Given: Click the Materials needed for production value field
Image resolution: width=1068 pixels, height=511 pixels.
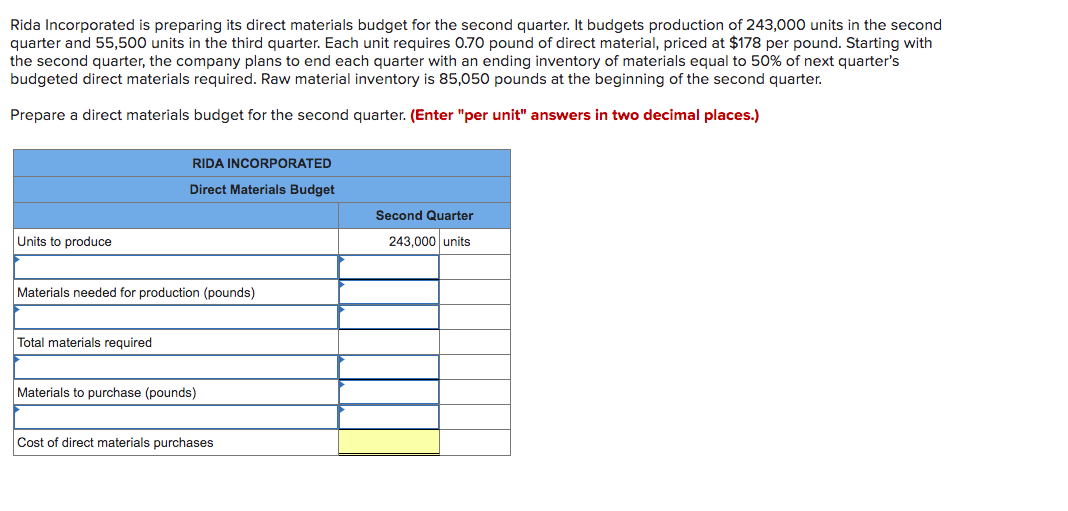Looking at the screenshot, I should pos(389,292).
